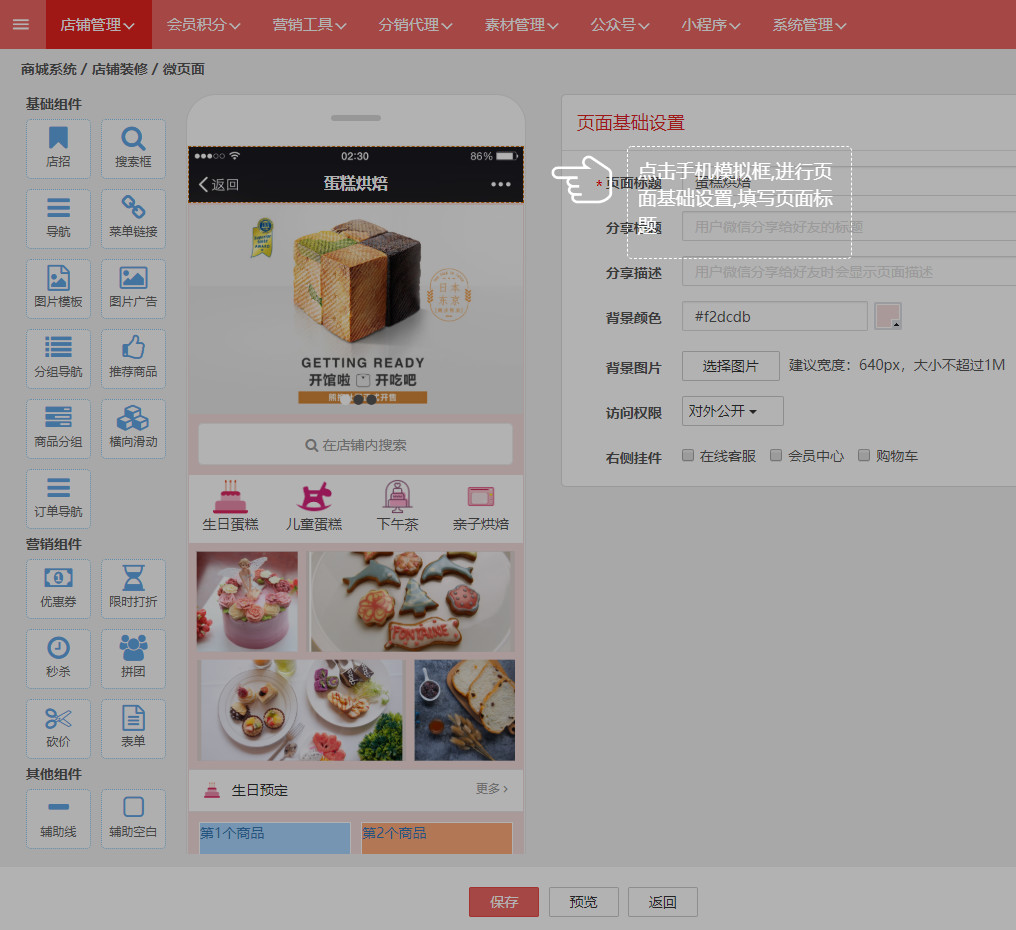Enable the 在线客服 checkbox
1016x930 pixels.
(x=688, y=455)
